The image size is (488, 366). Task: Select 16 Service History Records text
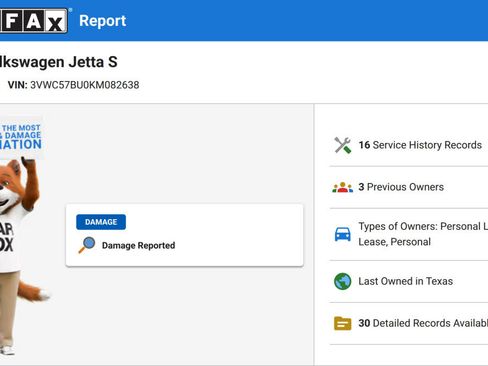(x=420, y=145)
